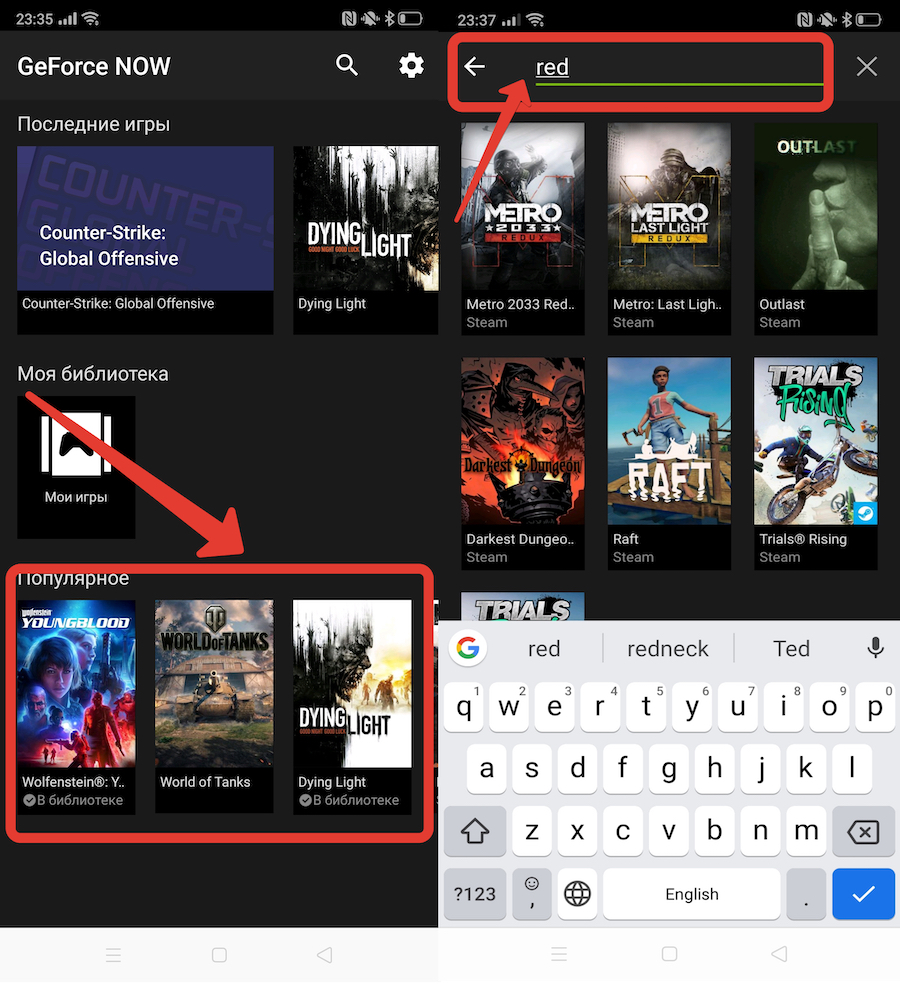Tap the Google logo on keyboard
The image size is (900, 985).
pyautogui.click(x=467, y=648)
